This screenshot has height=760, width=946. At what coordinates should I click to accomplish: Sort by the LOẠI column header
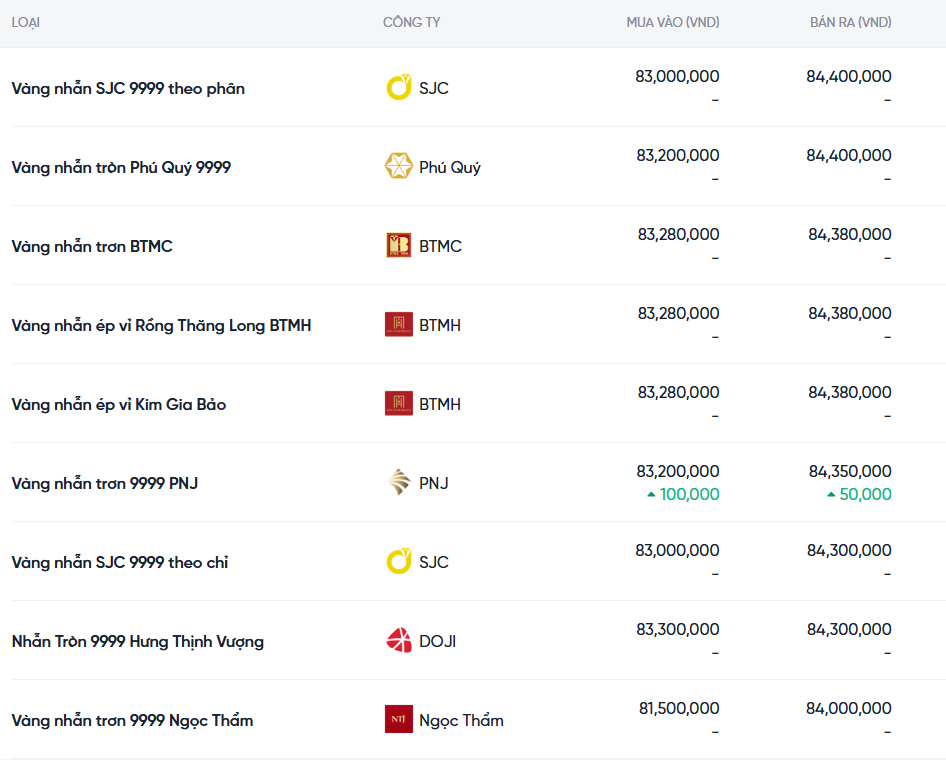(x=26, y=22)
